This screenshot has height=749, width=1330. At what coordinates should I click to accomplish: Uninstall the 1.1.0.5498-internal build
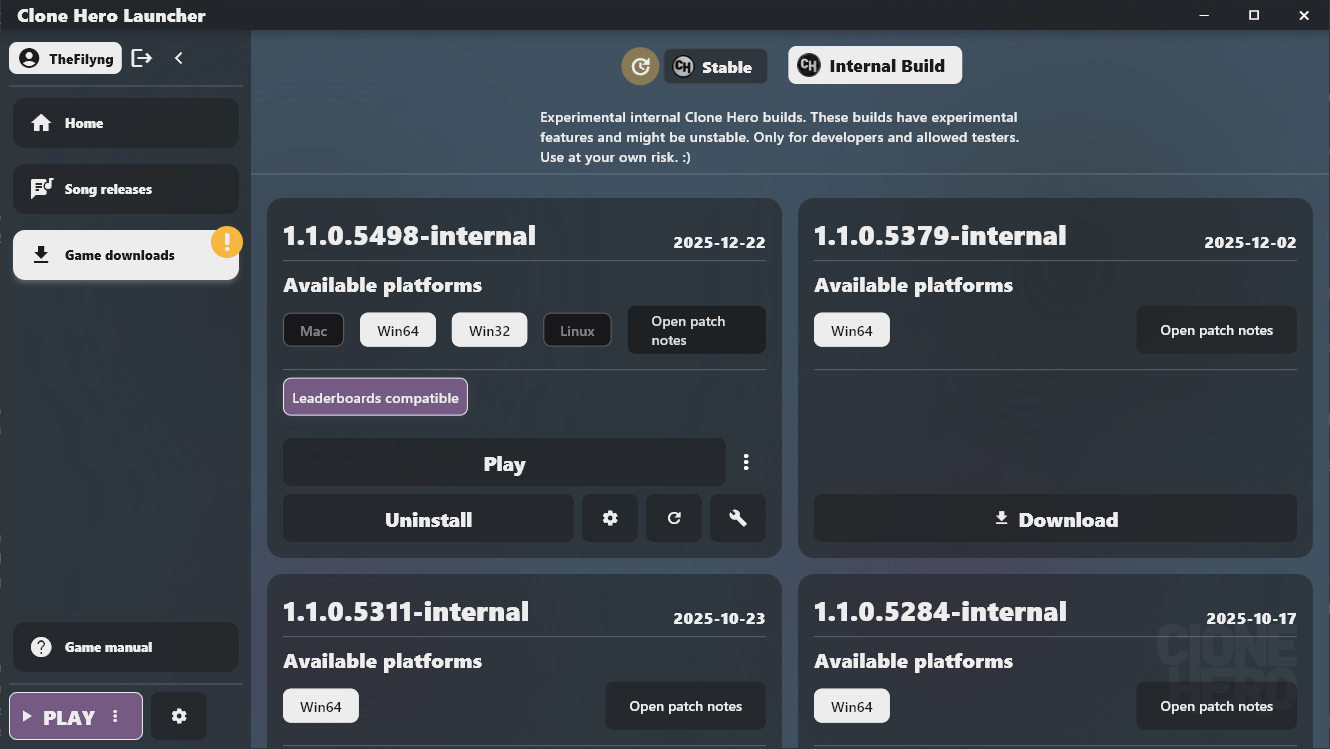[428, 519]
